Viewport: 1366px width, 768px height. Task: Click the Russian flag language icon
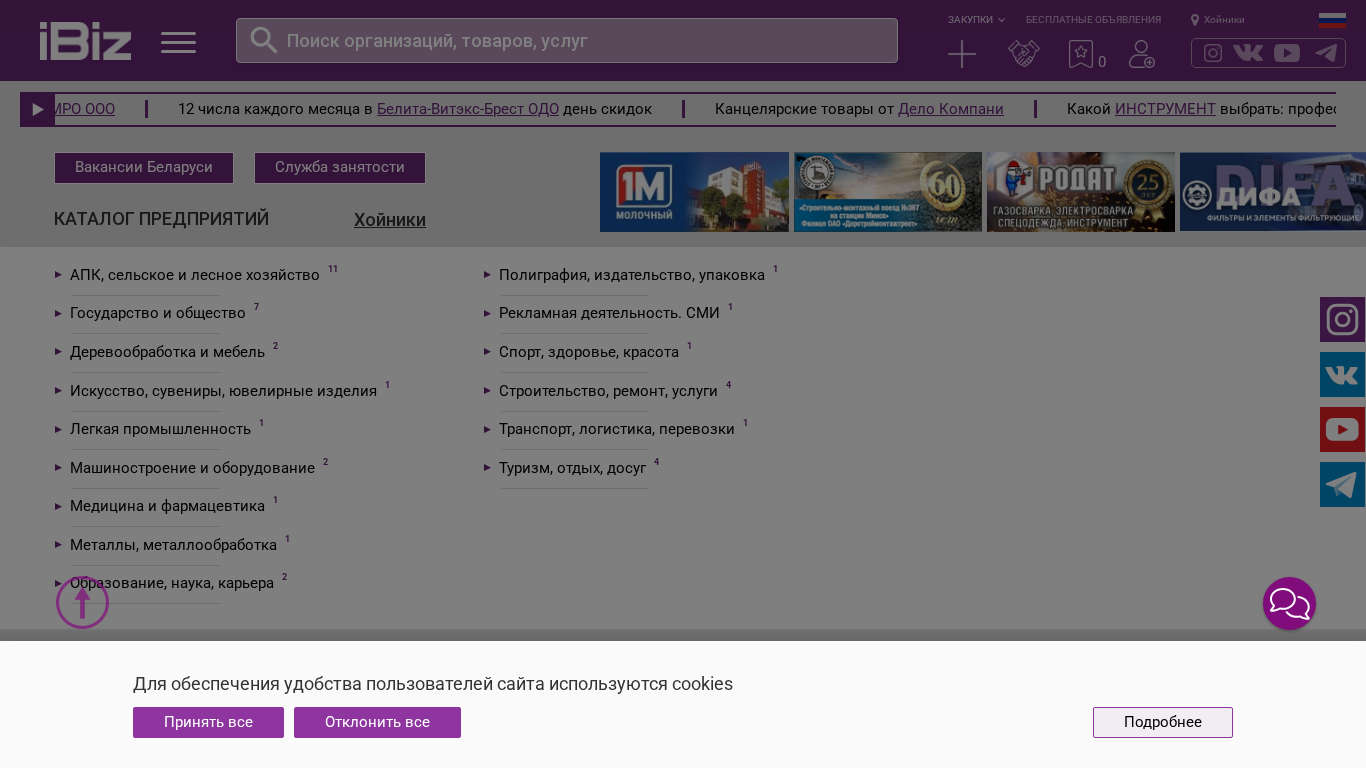1332,20
